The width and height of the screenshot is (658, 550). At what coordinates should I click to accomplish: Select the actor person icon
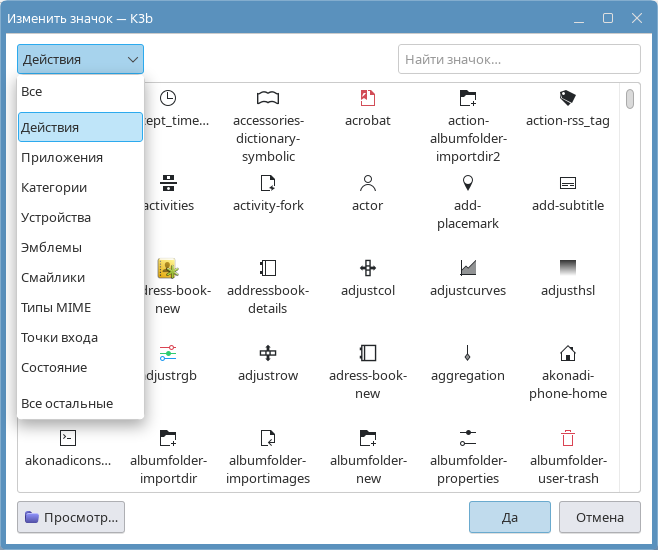tap(367, 183)
